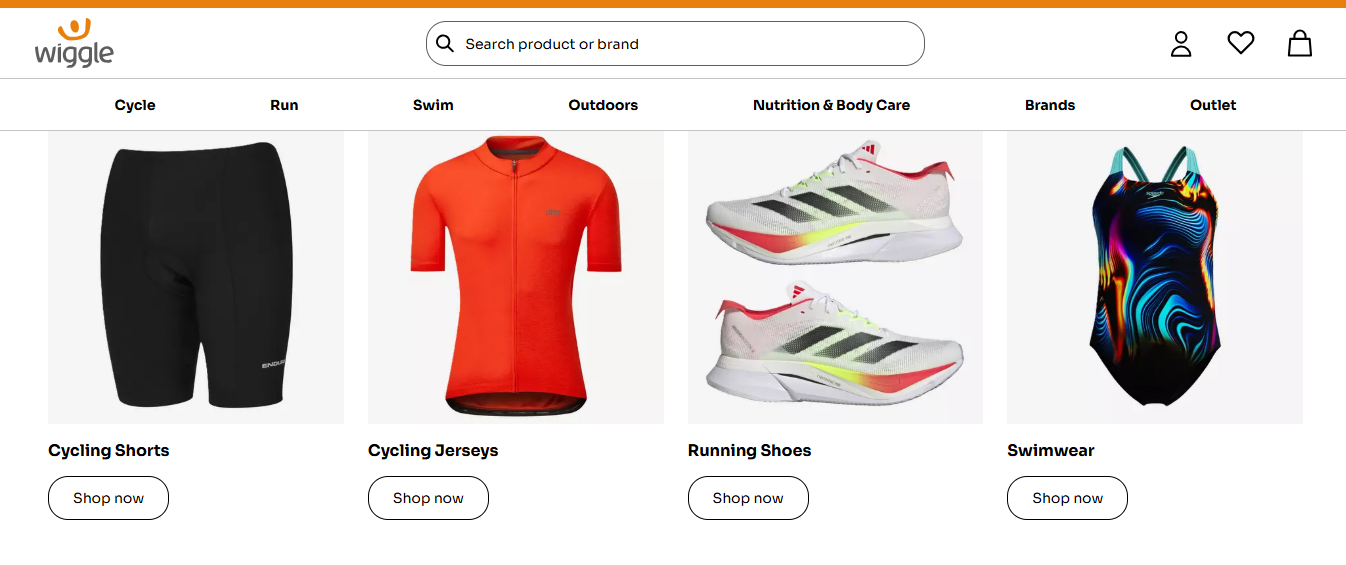The height and width of the screenshot is (565, 1346).
Task: Open the Cycle menu
Action: tap(135, 105)
